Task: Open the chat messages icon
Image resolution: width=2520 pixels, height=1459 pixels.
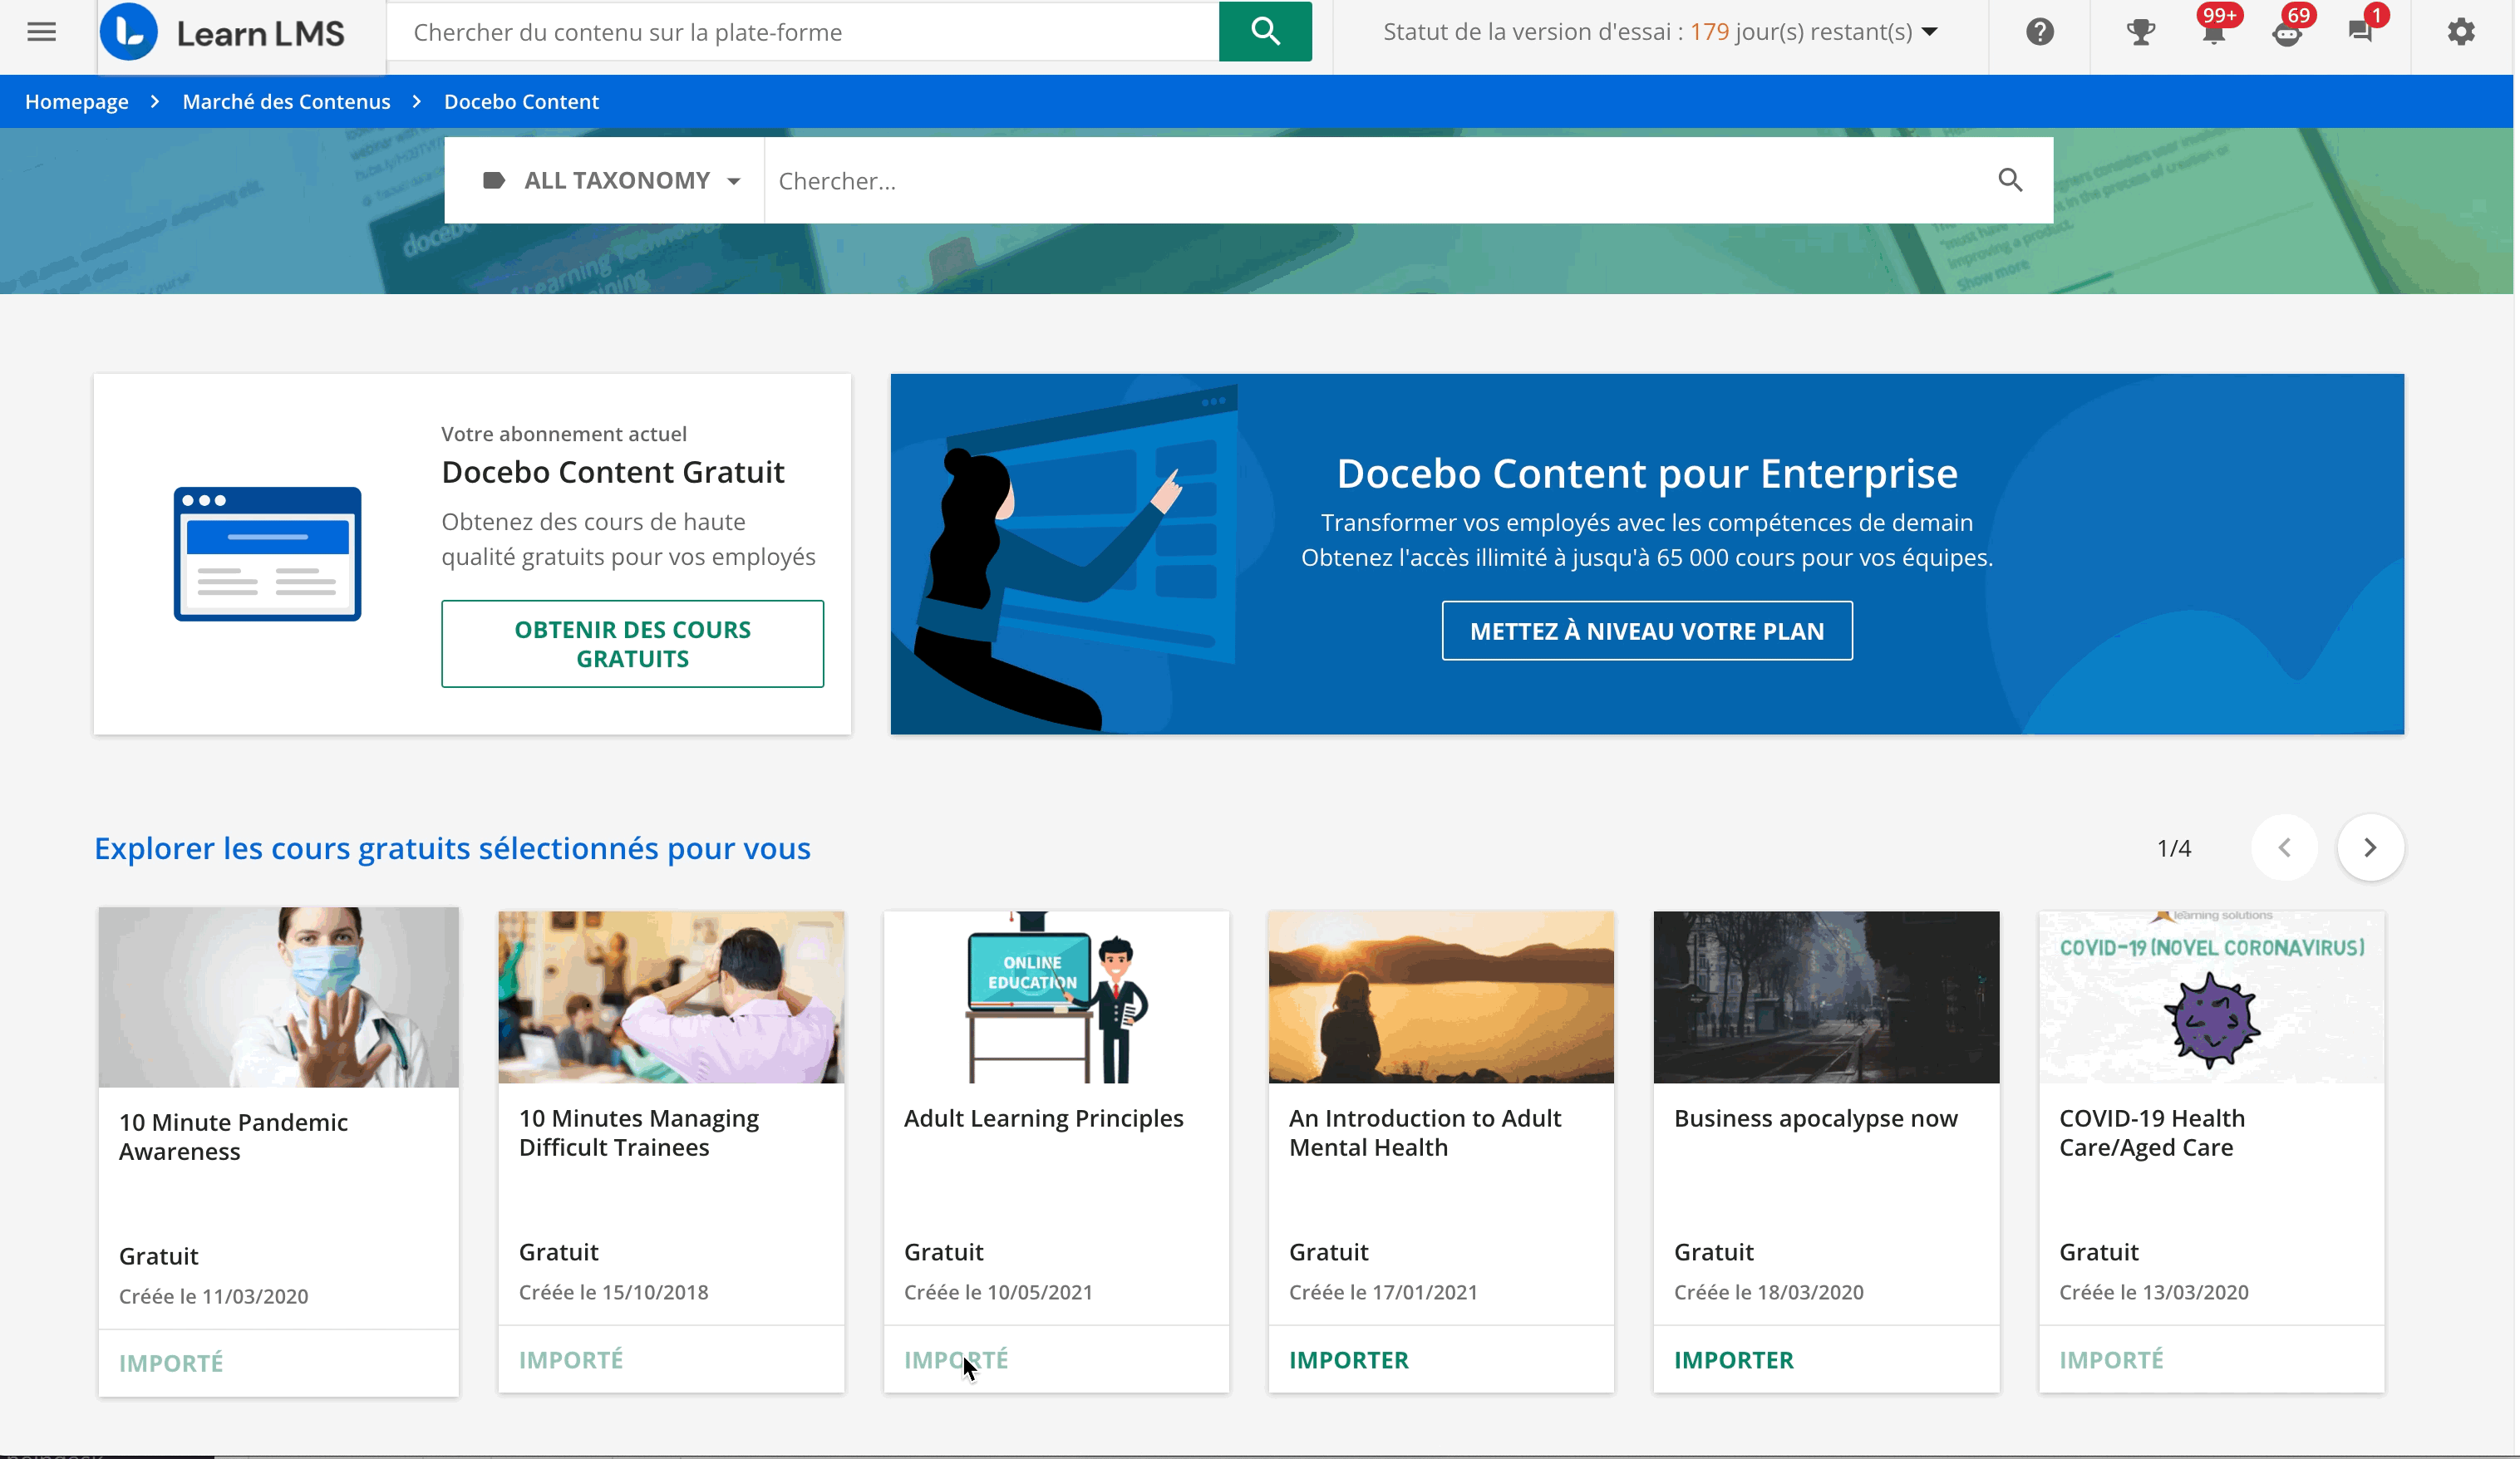Action: point(2361,32)
